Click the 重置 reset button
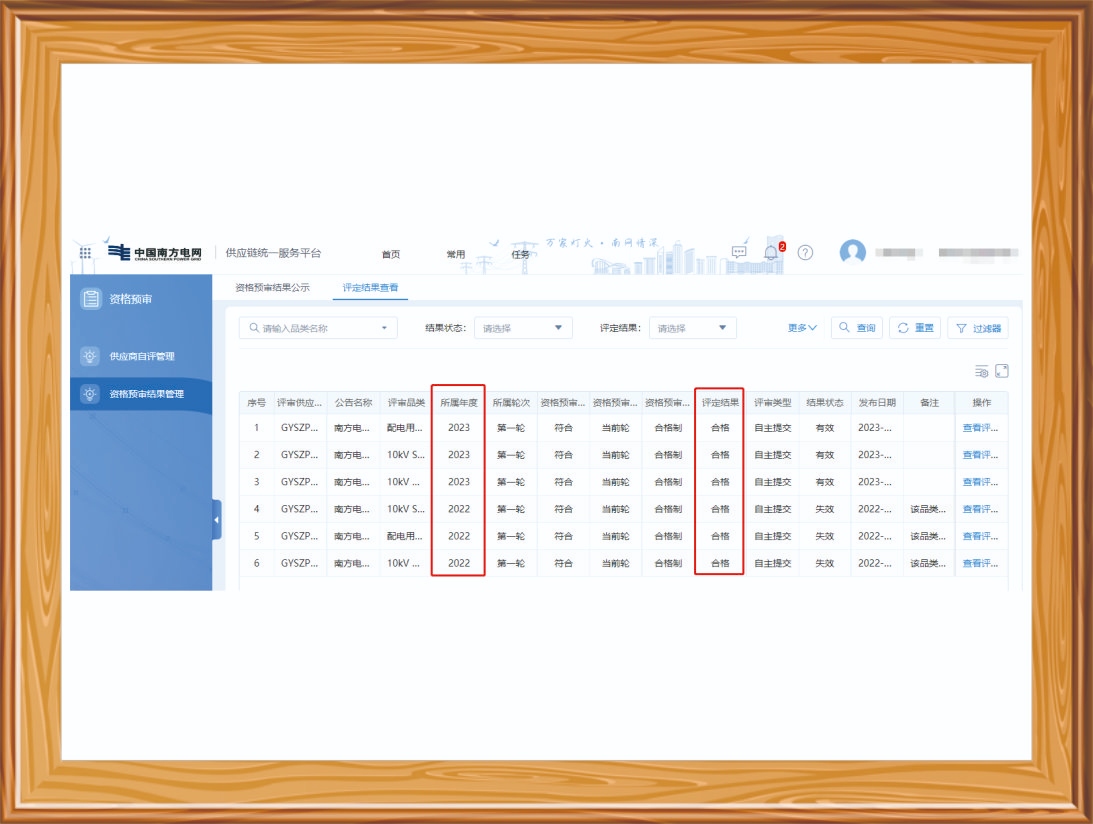Screen dimensions: 1093x824 coord(915,328)
